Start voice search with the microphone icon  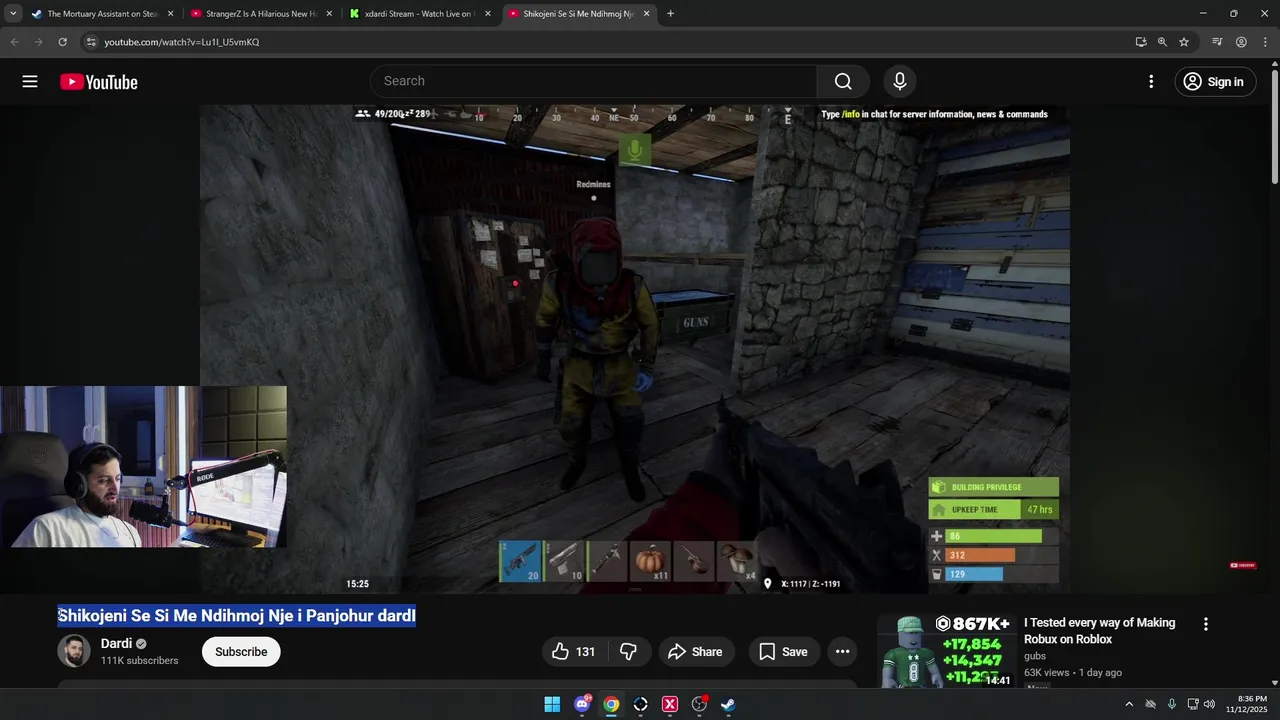tap(900, 81)
